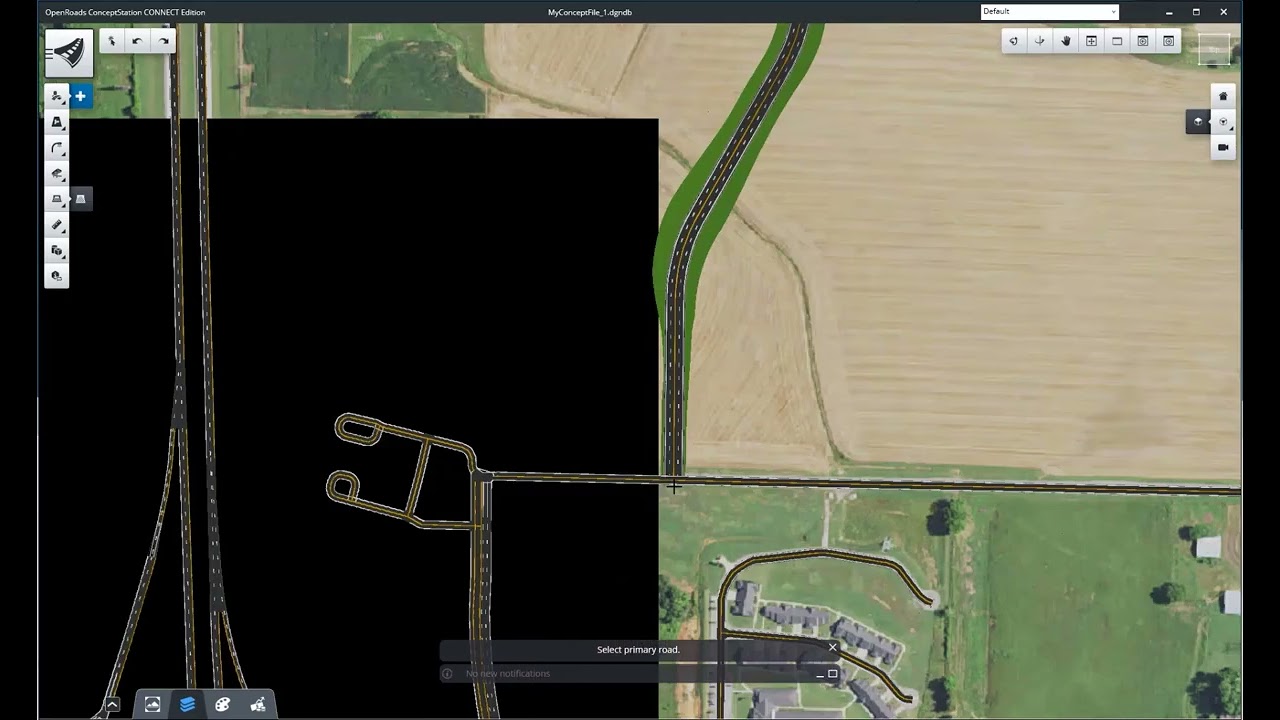The height and width of the screenshot is (720, 1280).
Task: Open the design/drawing settings tab
Action: (x=257, y=704)
